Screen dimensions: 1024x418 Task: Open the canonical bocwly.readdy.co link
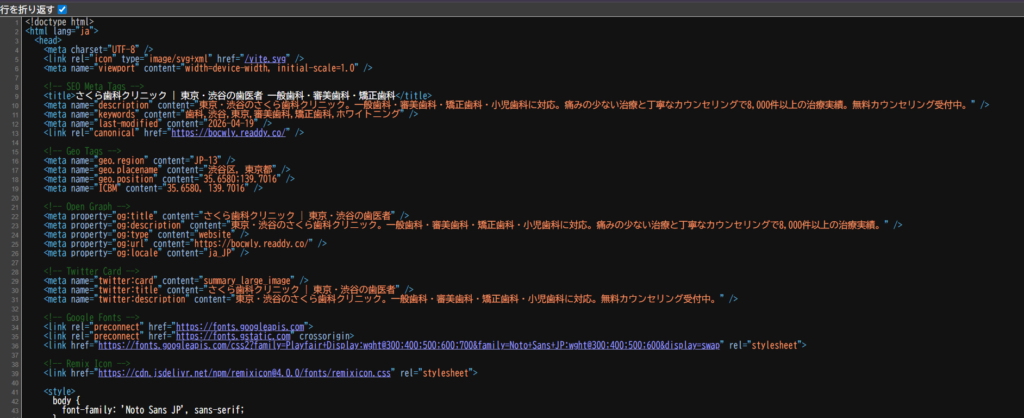pyautogui.click(x=247, y=132)
